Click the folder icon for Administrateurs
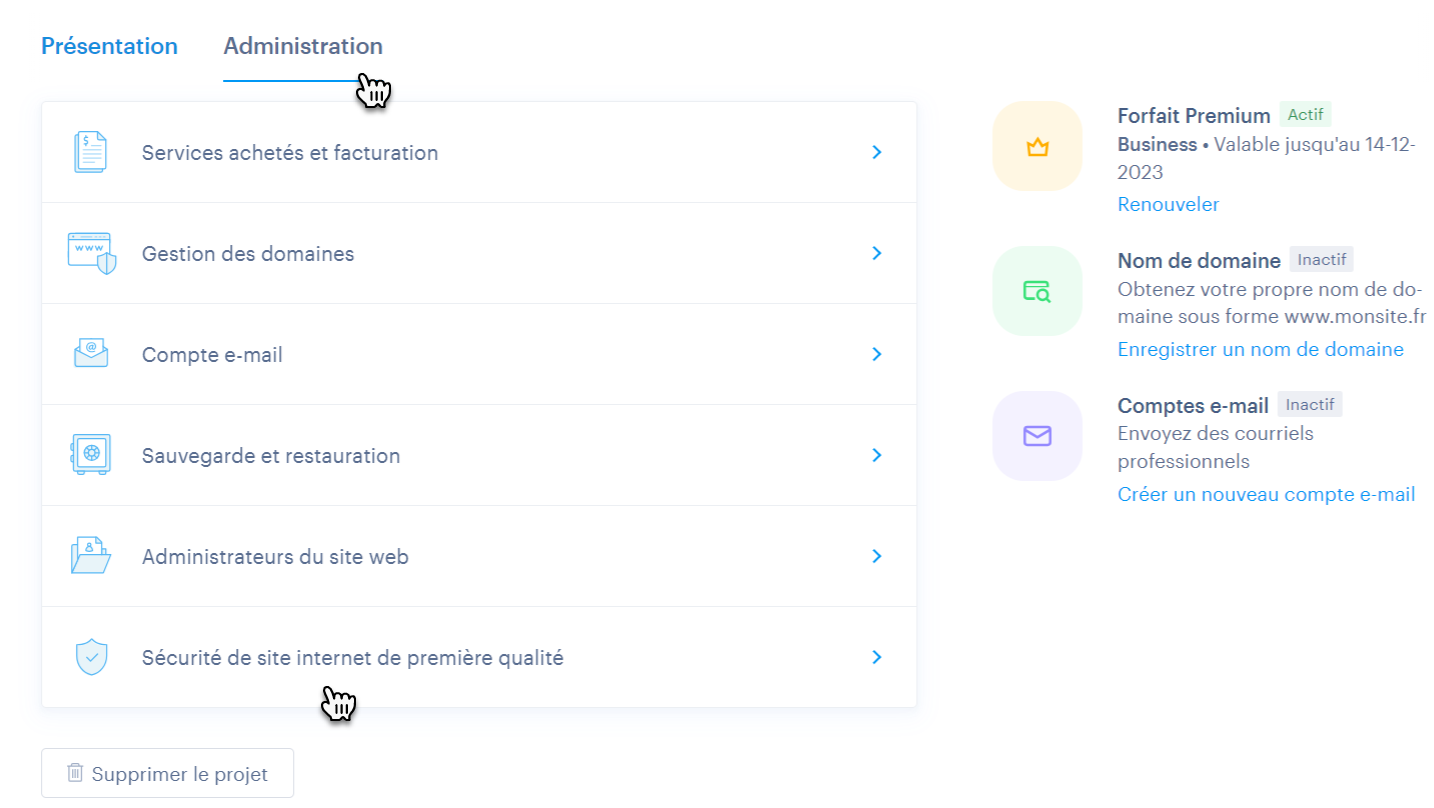The image size is (1434, 808). (x=91, y=556)
